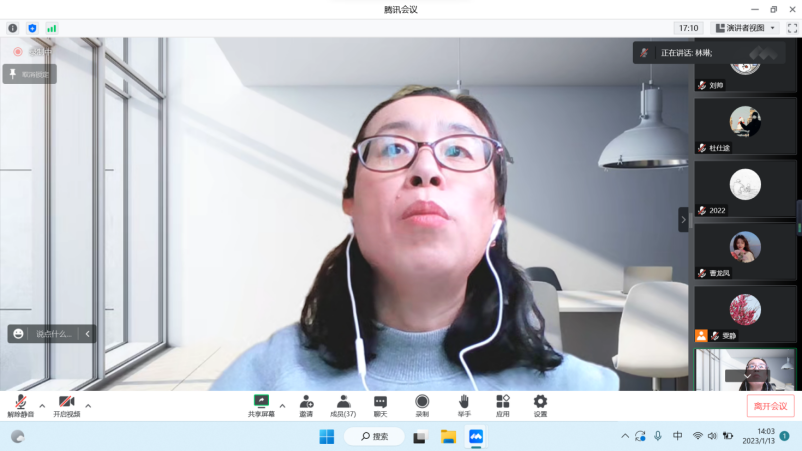Unmute the microphone (解除静音)
Screen dimensions: 802x451
click(20, 405)
